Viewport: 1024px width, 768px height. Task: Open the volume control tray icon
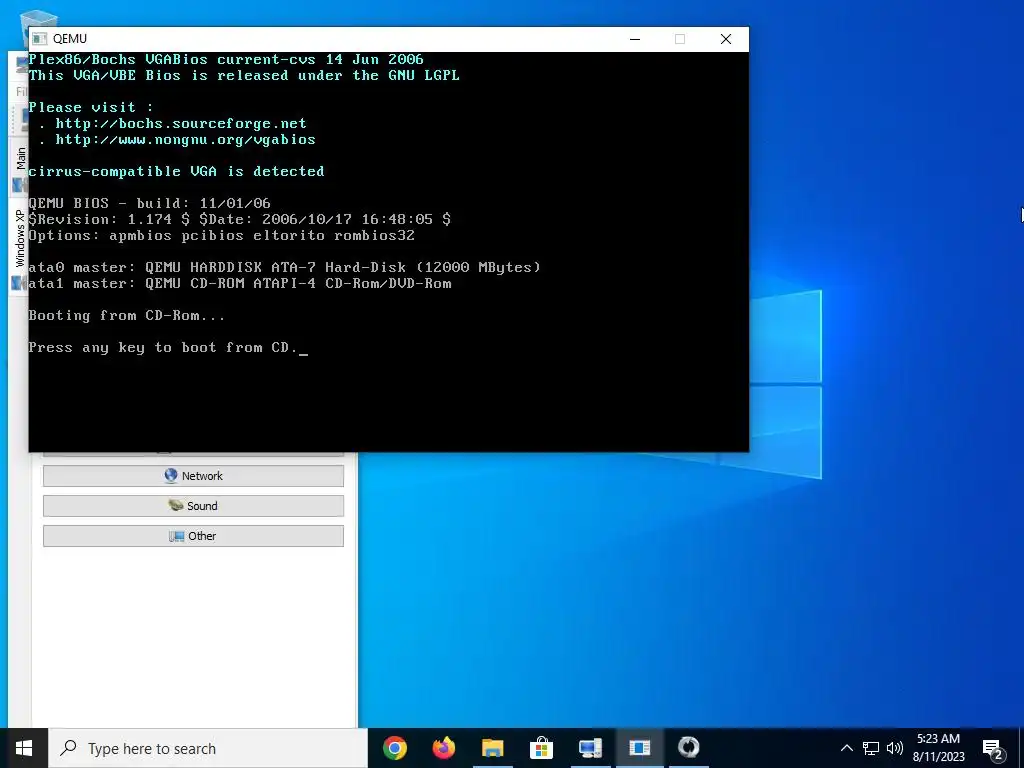click(x=895, y=748)
